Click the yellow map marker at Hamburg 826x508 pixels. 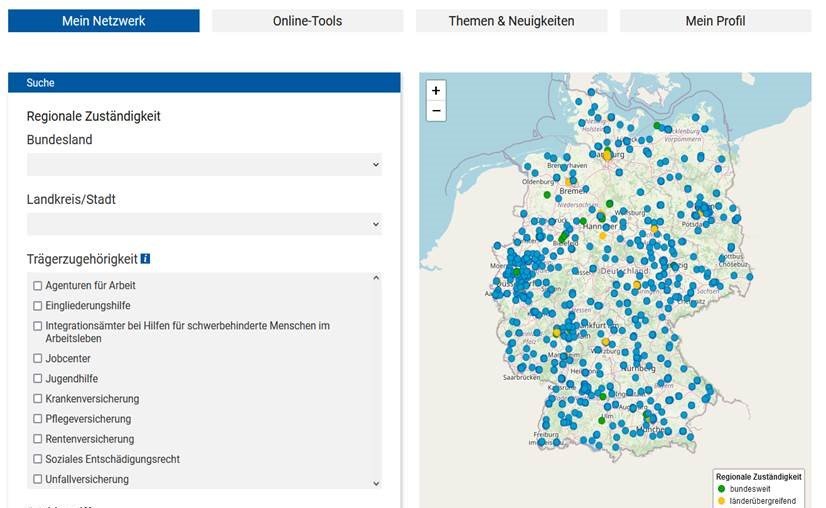606,155
